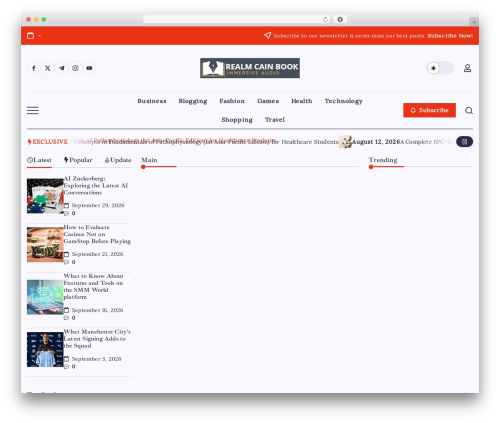This screenshot has width=500, height=423.
Task: Click the red Subscribe button
Action: [429, 110]
